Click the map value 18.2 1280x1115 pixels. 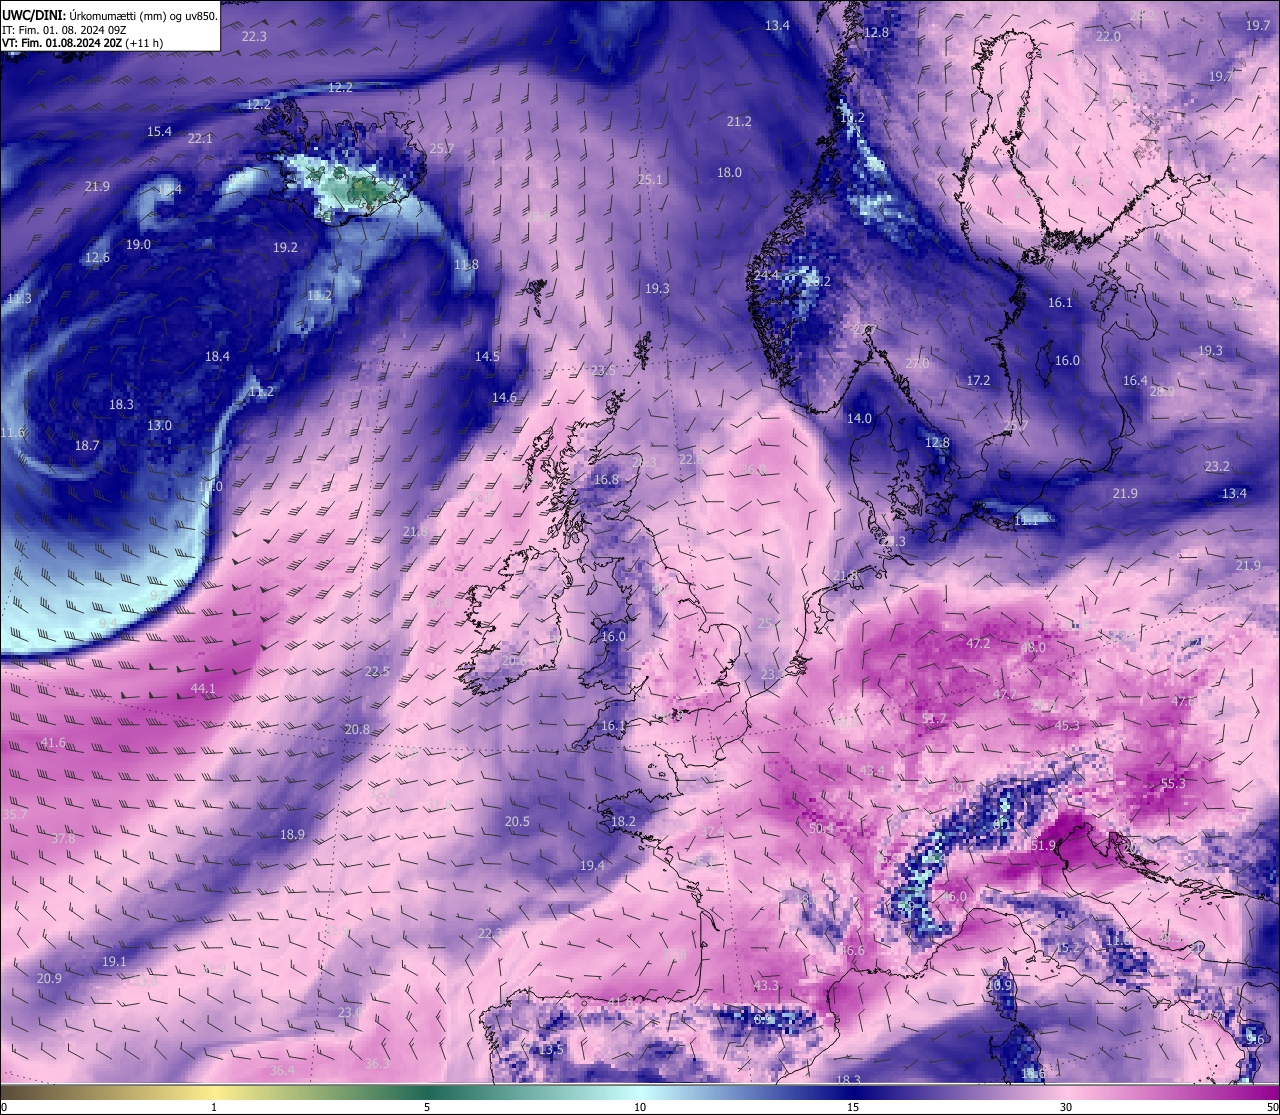point(623,822)
